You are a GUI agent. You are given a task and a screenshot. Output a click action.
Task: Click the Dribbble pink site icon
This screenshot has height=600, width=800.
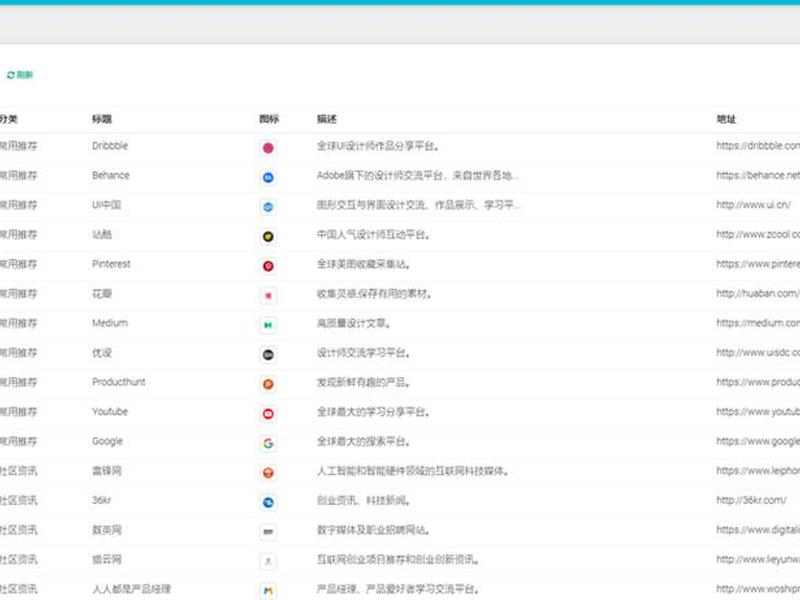point(268,148)
